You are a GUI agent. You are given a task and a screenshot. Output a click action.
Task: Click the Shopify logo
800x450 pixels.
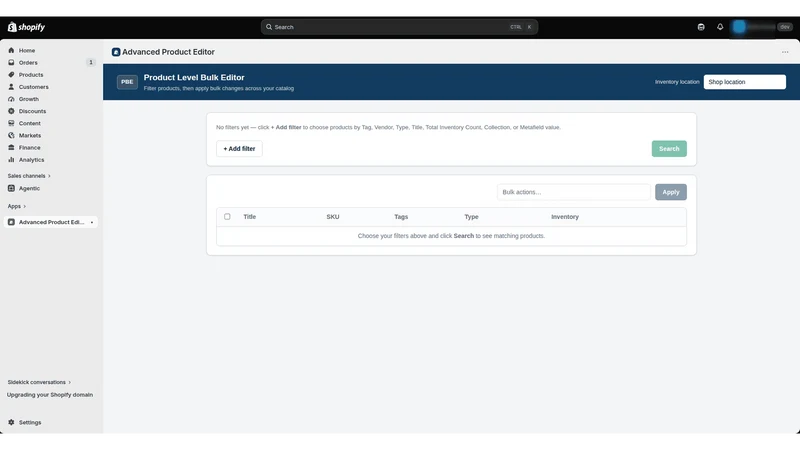[x=26, y=27]
